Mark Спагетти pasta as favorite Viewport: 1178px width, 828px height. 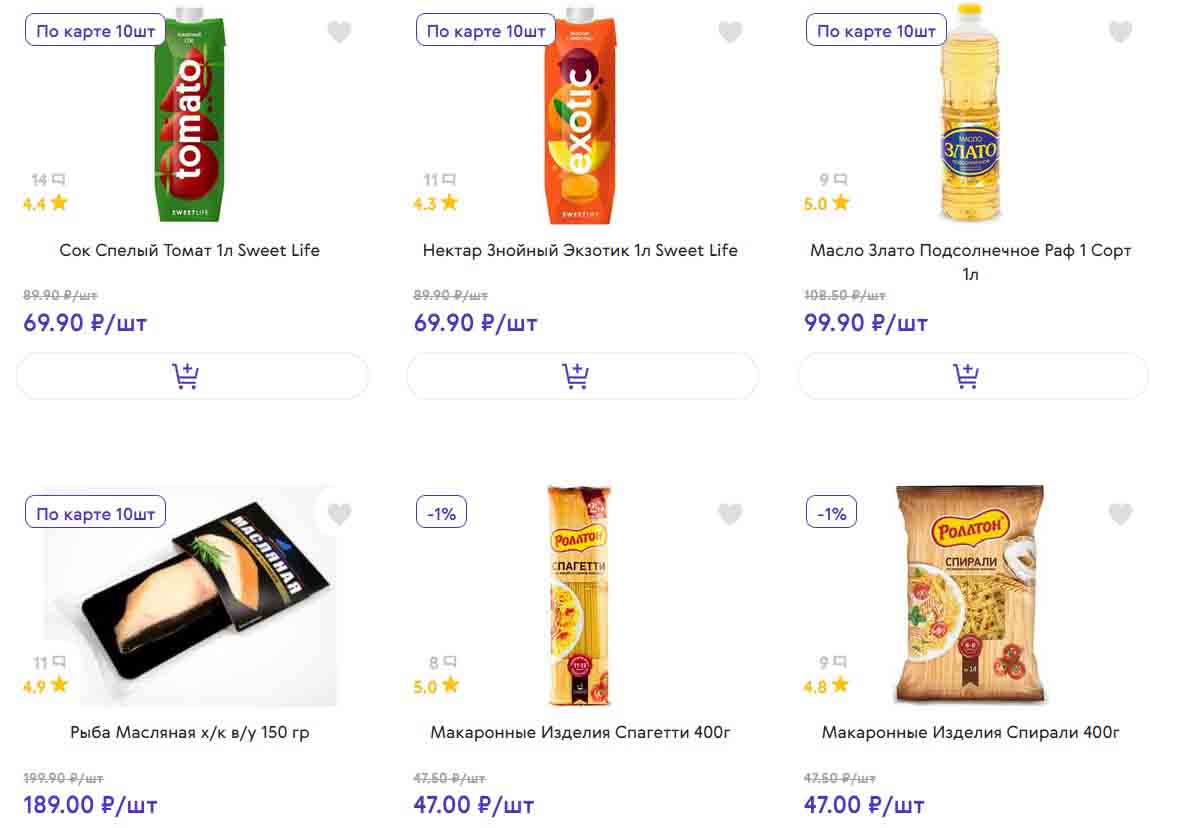point(730,514)
